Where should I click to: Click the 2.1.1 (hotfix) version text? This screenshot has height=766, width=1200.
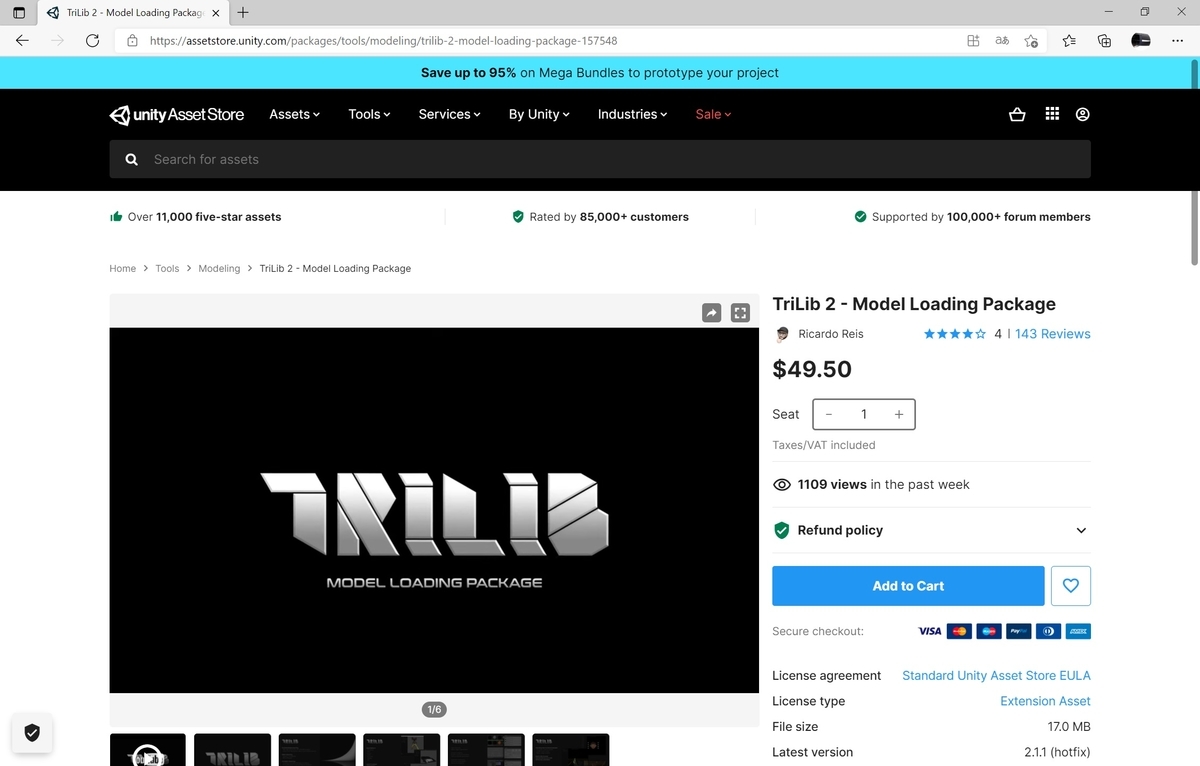(1057, 752)
